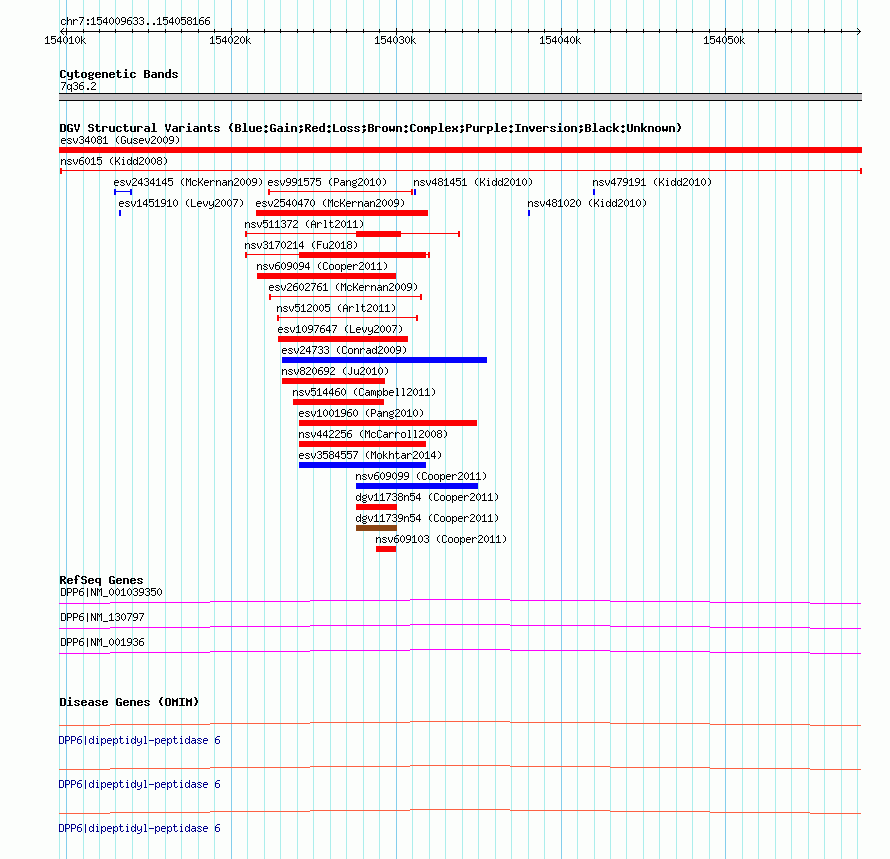The height and width of the screenshot is (859, 890).
Task: Click the RefSeq Genes track heading
Action: tap(101, 580)
